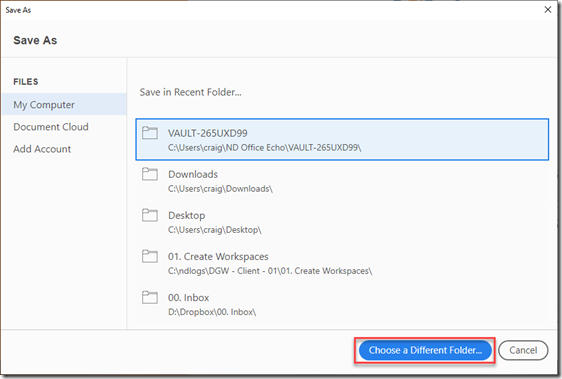Viewport: 562px width, 379px height.
Task: Click path C:\Users\craig\Desktop\
Action: (x=215, y=230)
